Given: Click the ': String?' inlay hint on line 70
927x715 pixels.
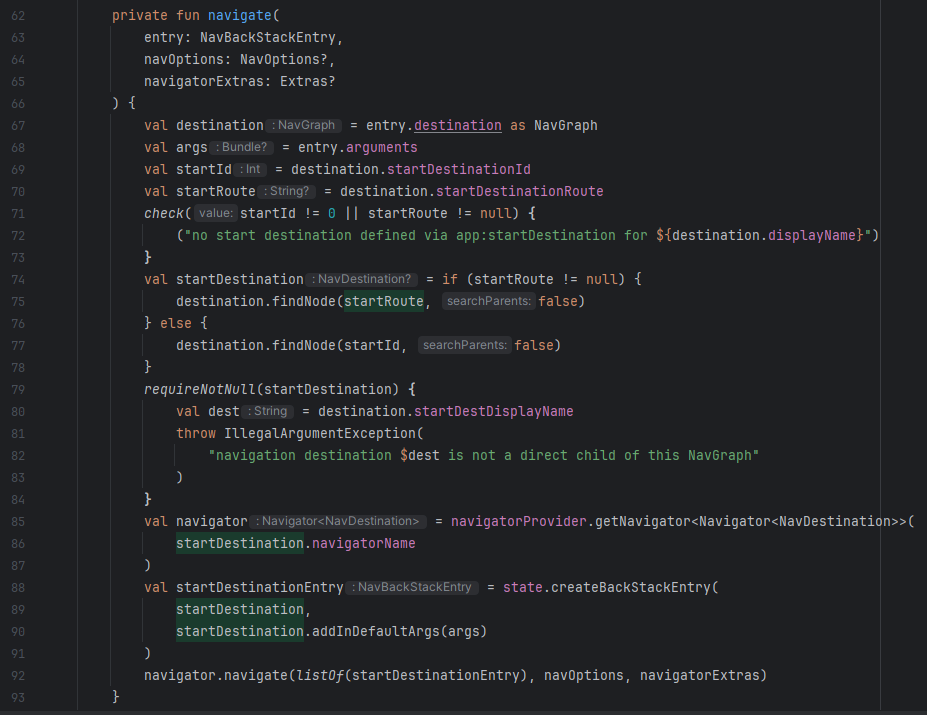Looking at the screenshot, I should 286,191.
